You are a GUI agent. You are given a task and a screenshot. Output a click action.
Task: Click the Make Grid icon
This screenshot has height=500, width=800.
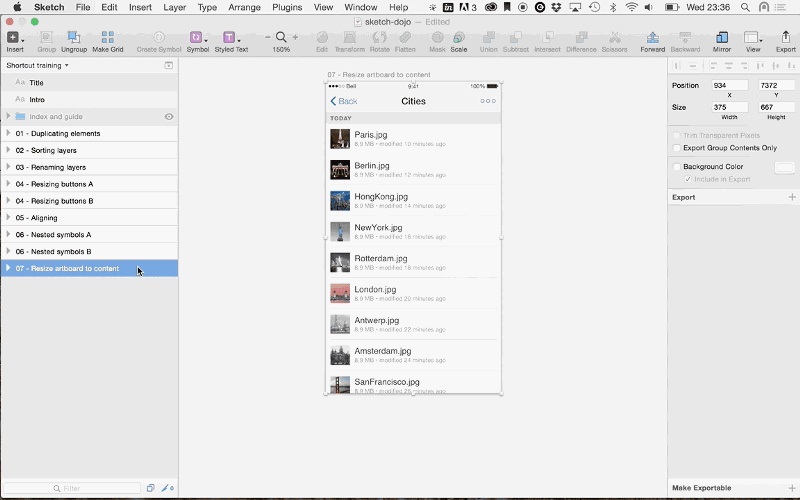coord(107,38)
